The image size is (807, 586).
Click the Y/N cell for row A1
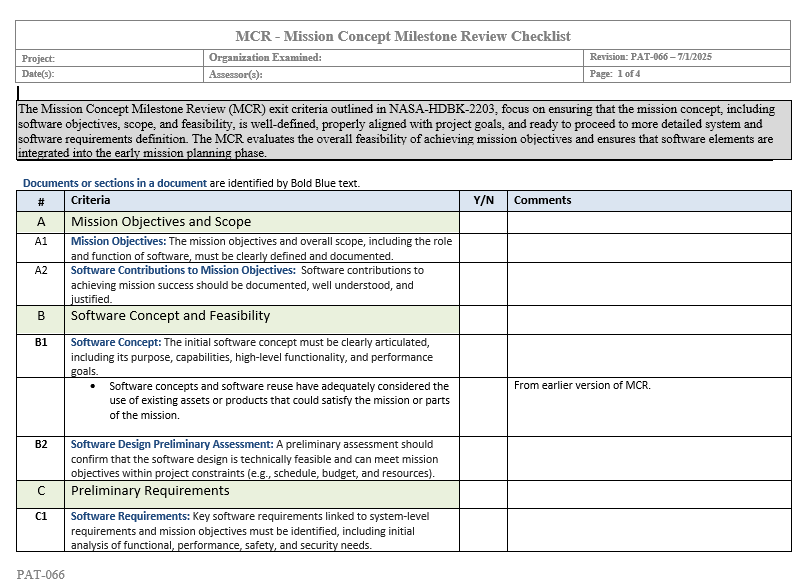pyautogui.click(x=483, y=248)
